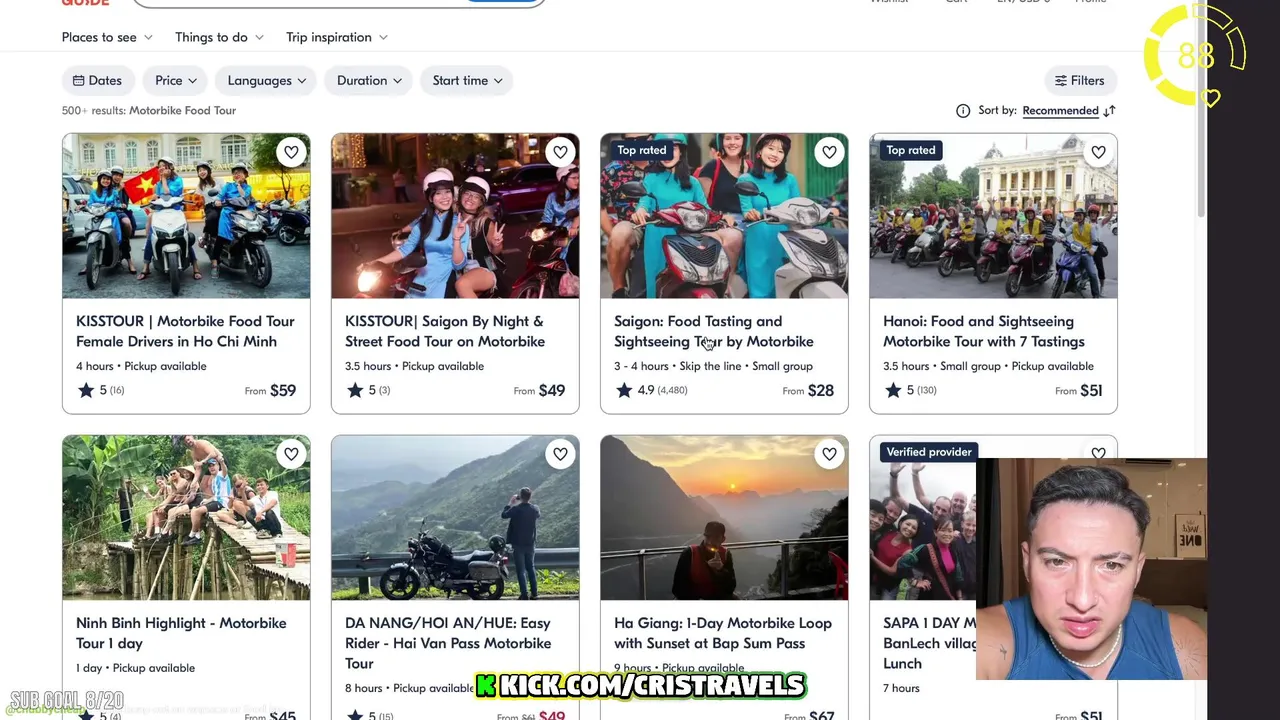Toggle heart on Hanoi Food and Sightseeing tour
Screen dimensions: 1280x720
1098,152
